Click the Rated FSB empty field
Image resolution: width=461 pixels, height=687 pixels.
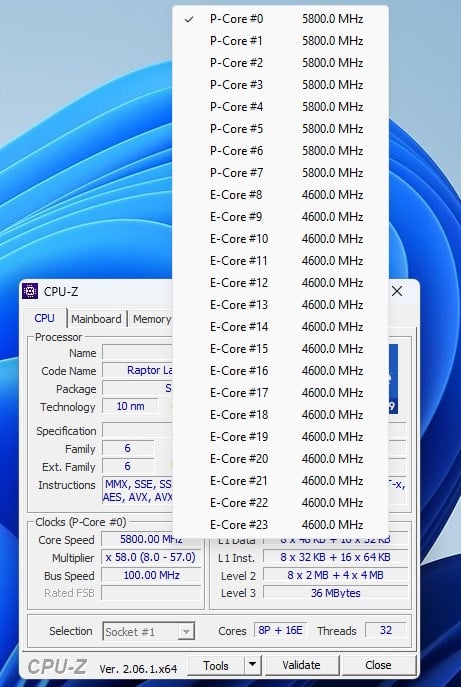coord(151,593)
